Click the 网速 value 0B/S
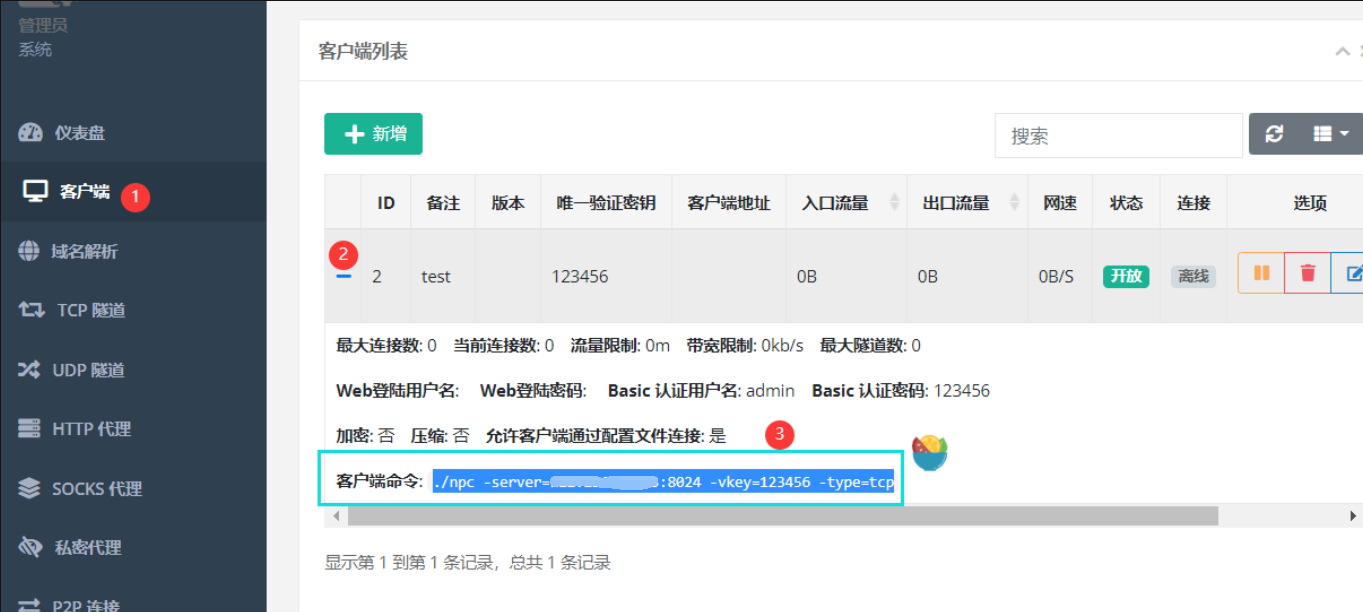The image size is (1363, 612). click(x=1056, y=277)
